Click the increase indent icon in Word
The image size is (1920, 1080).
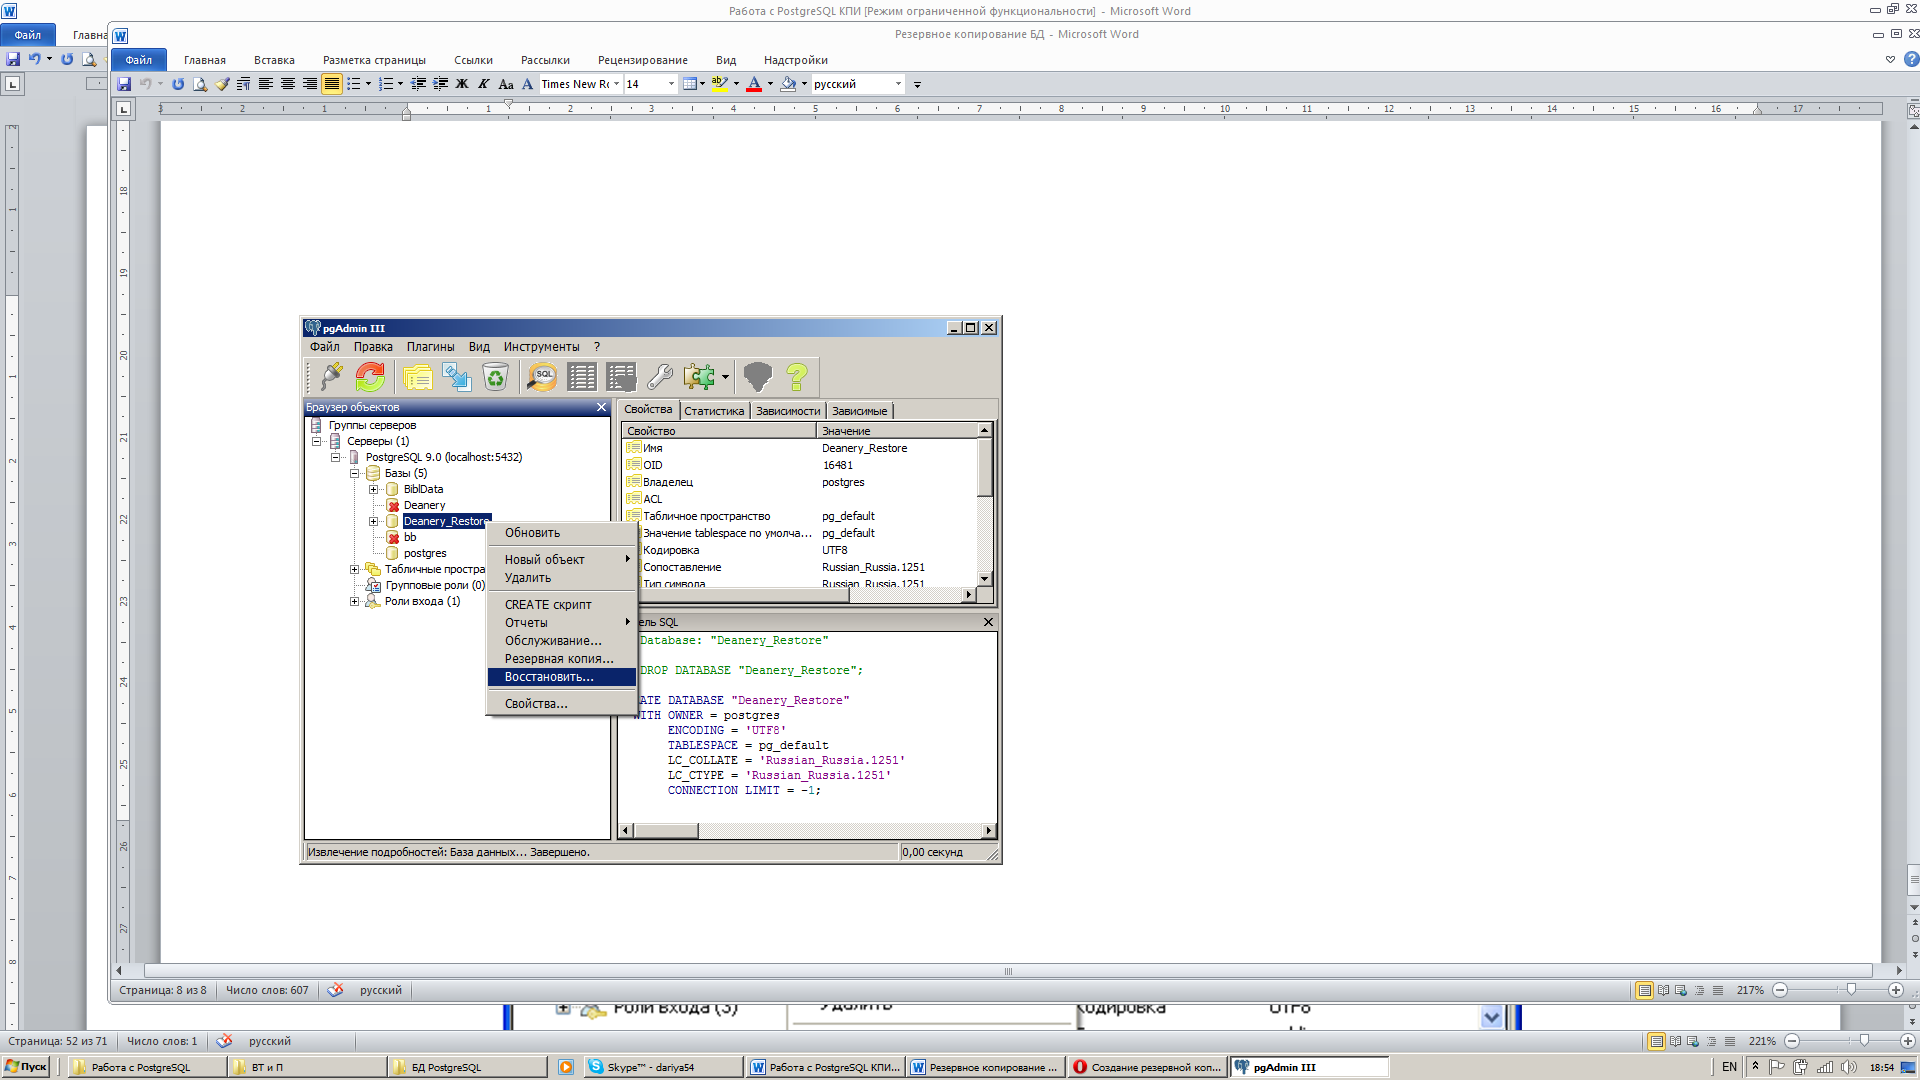tap(440, 84)
